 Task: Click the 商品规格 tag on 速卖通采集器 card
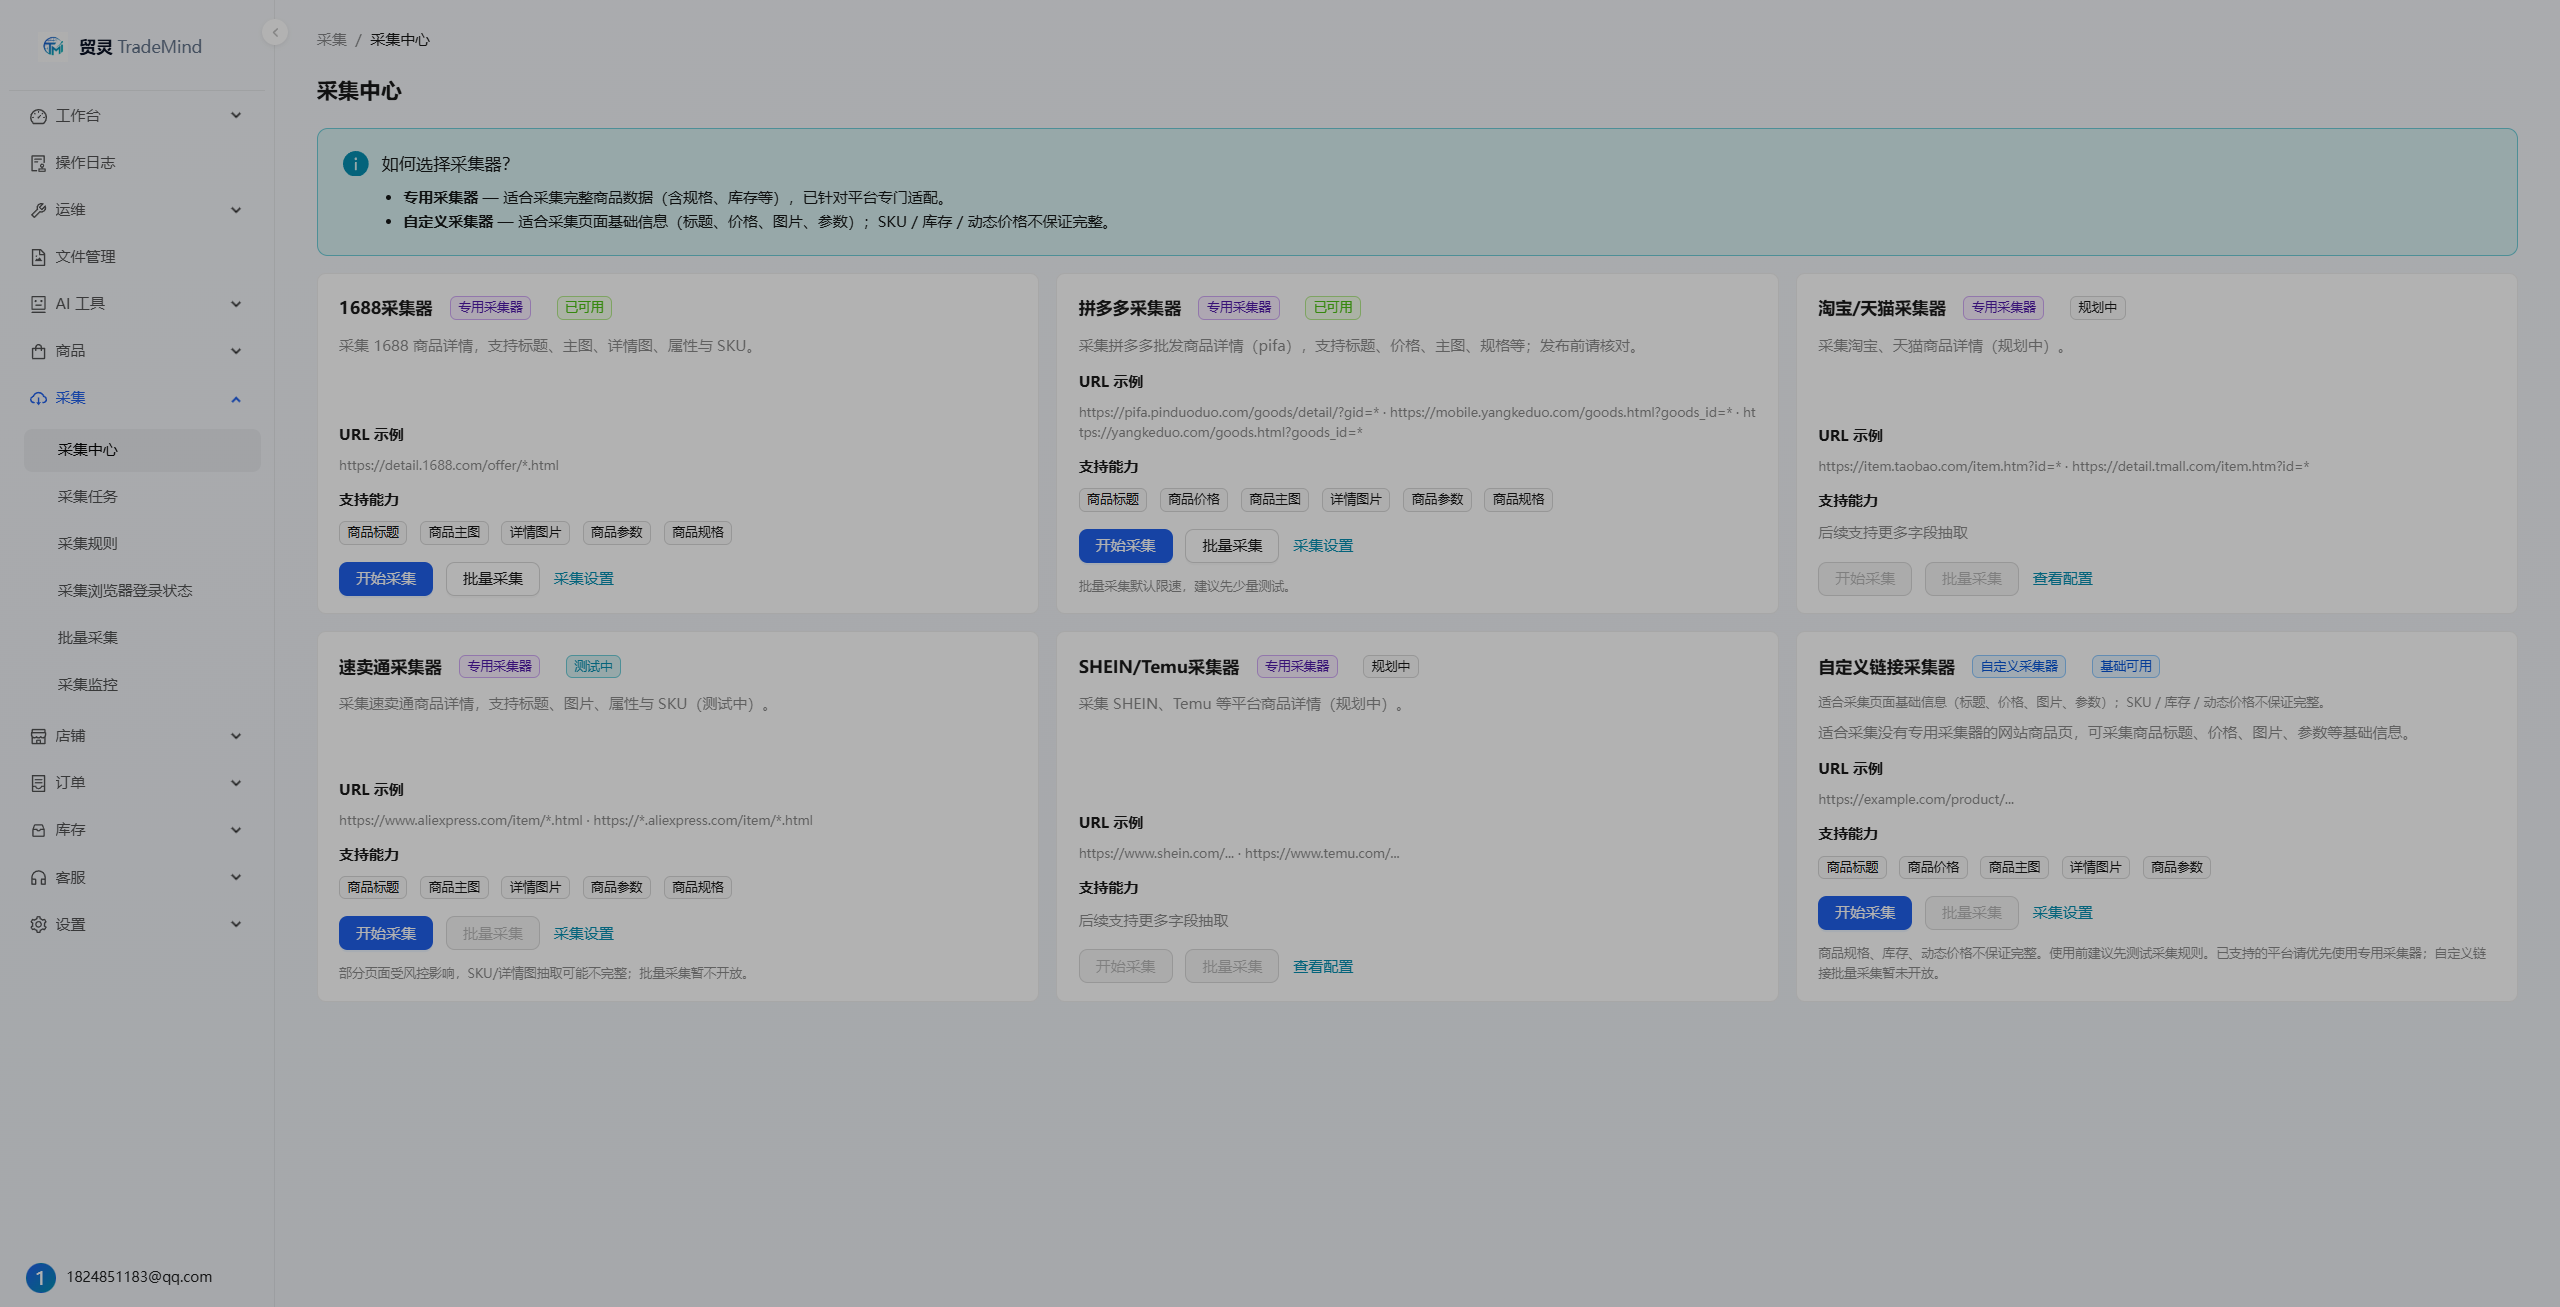pyautogui.click(x=698, y=888)
